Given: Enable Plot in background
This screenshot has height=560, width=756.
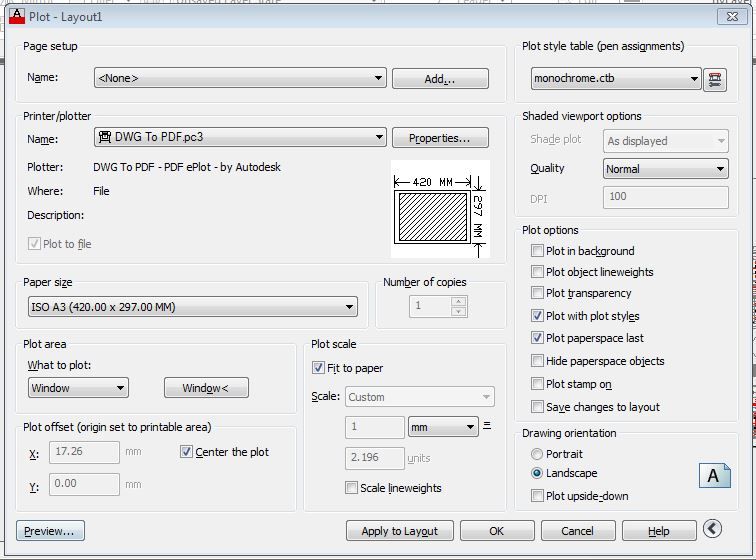Looking at the screenshot, I should point(537,250).
